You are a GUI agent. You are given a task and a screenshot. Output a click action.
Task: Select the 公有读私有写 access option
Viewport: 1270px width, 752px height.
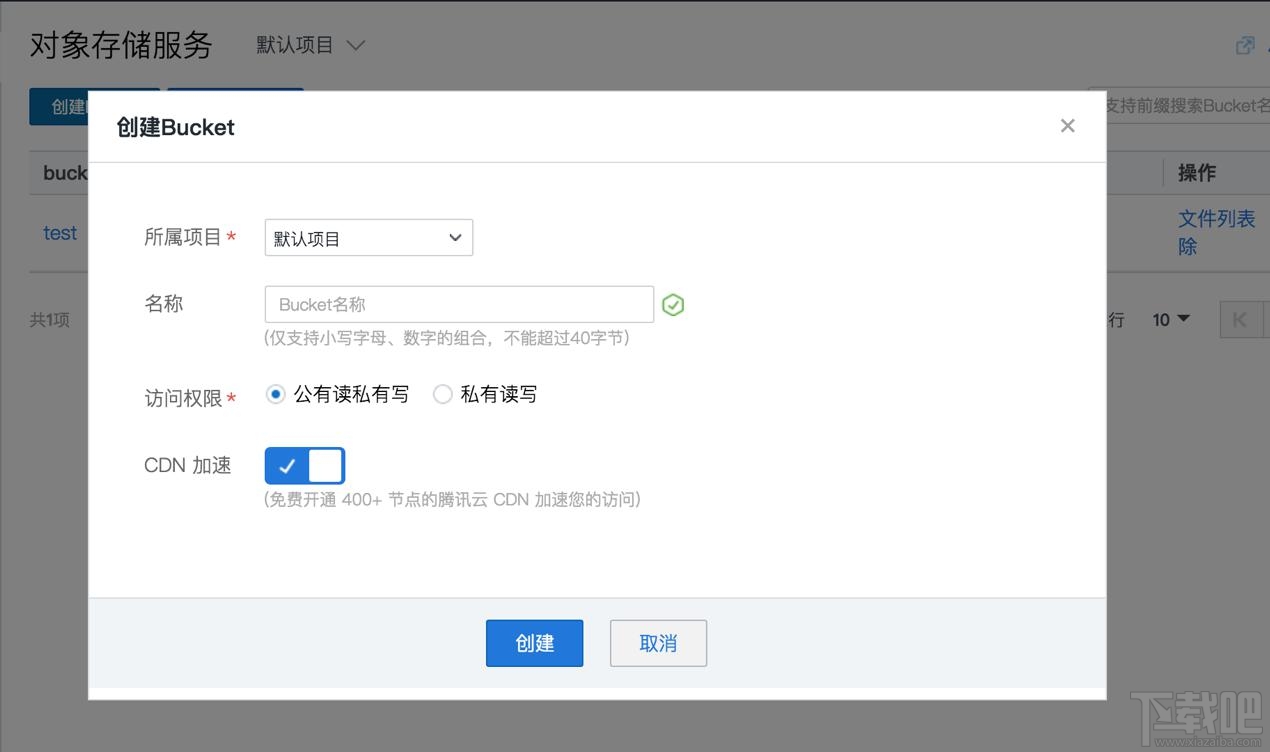[275, 394]
